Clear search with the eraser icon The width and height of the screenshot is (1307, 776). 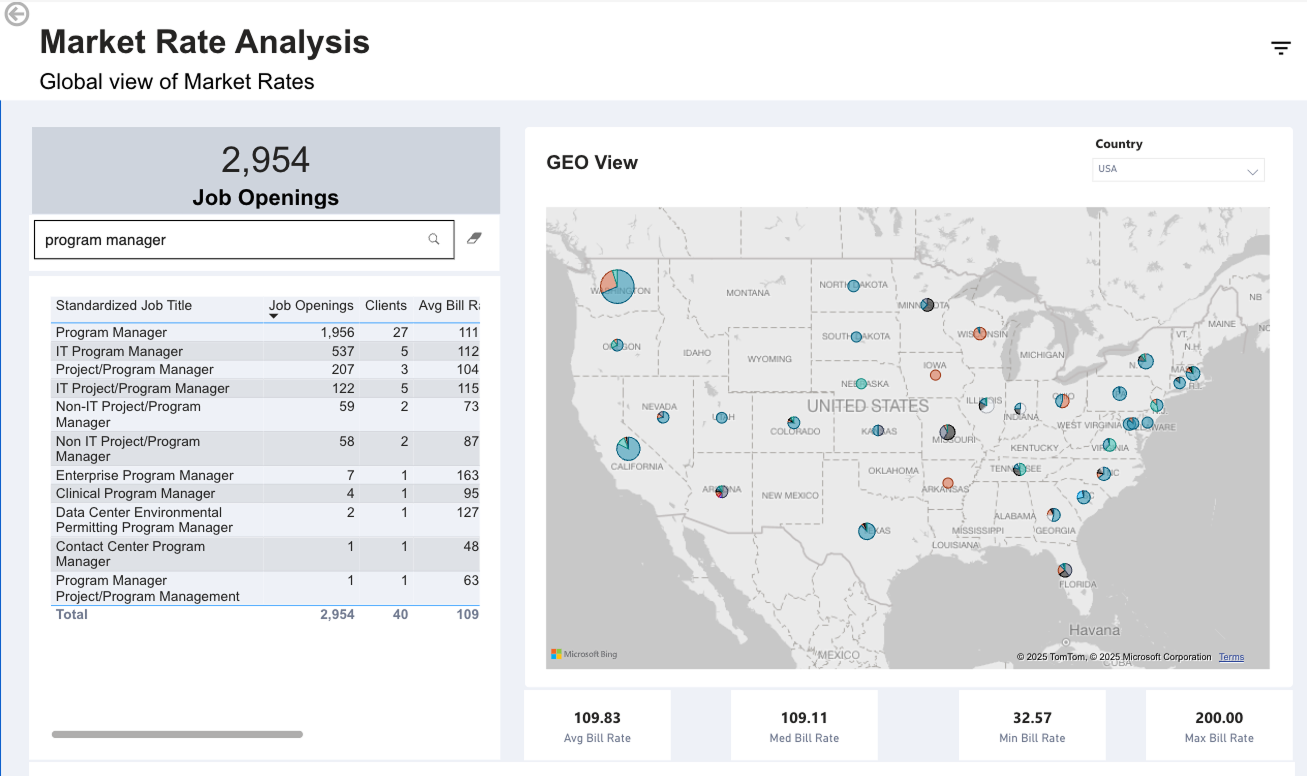tap(474, 238)
